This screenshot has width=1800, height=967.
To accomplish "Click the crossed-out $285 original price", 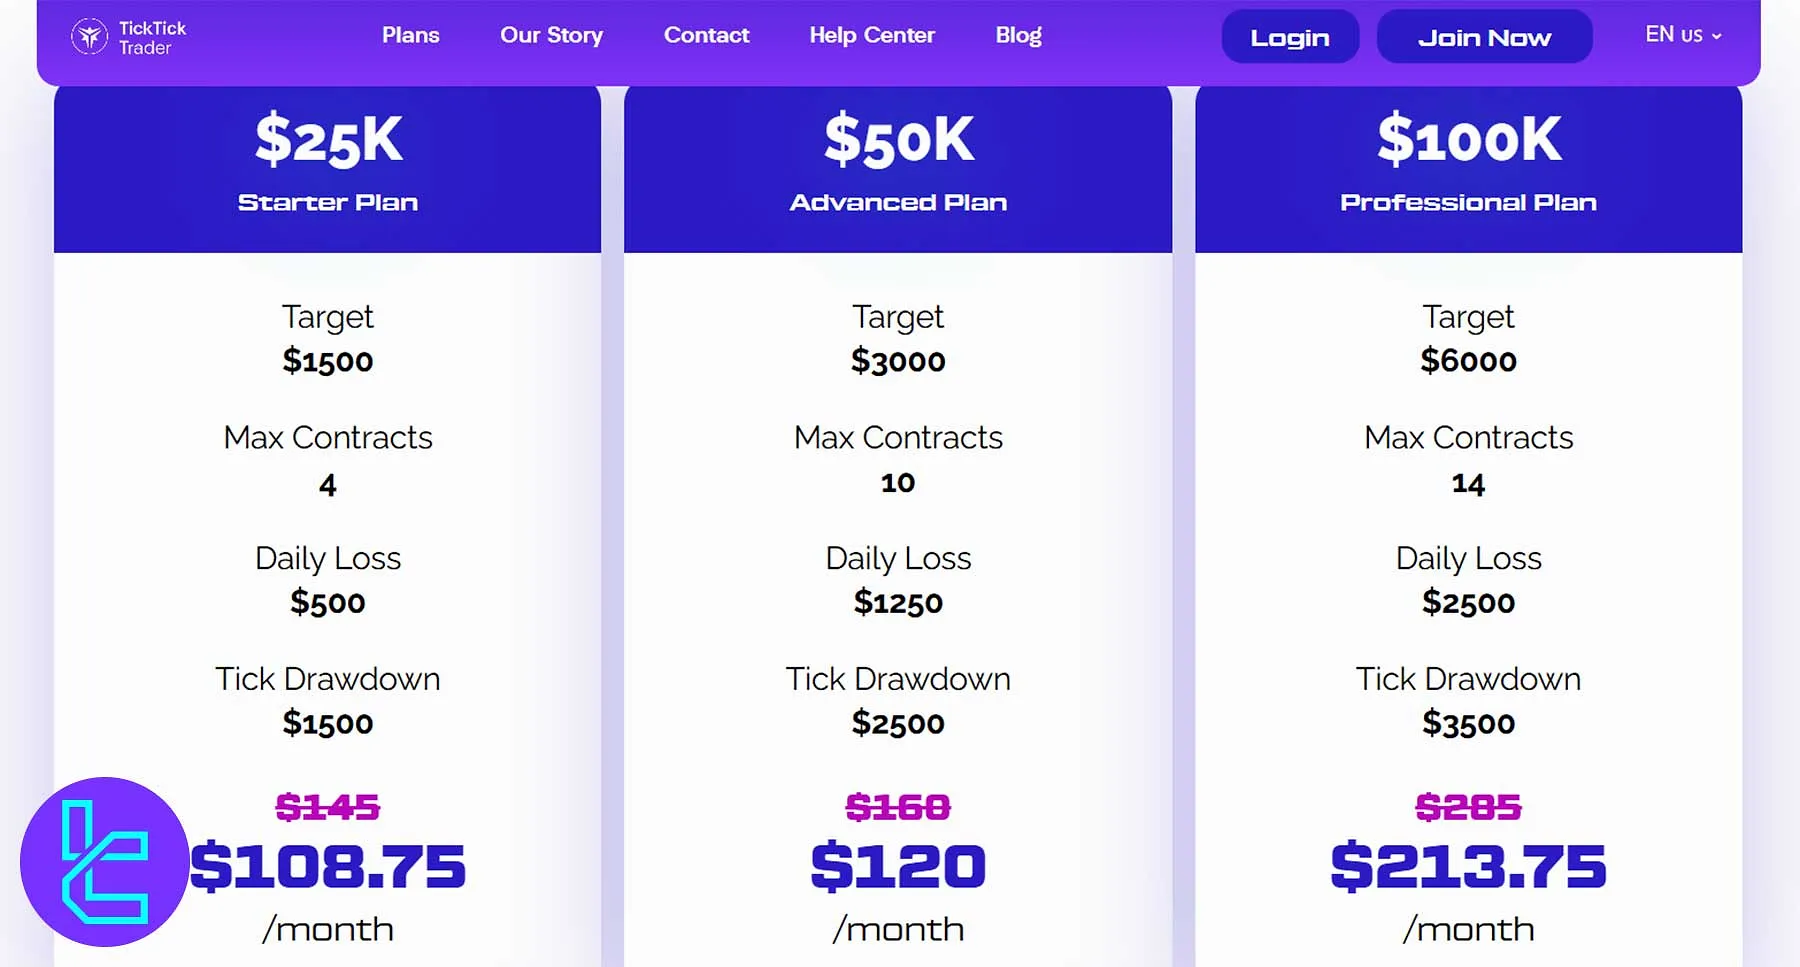I will pos(1468,808).
